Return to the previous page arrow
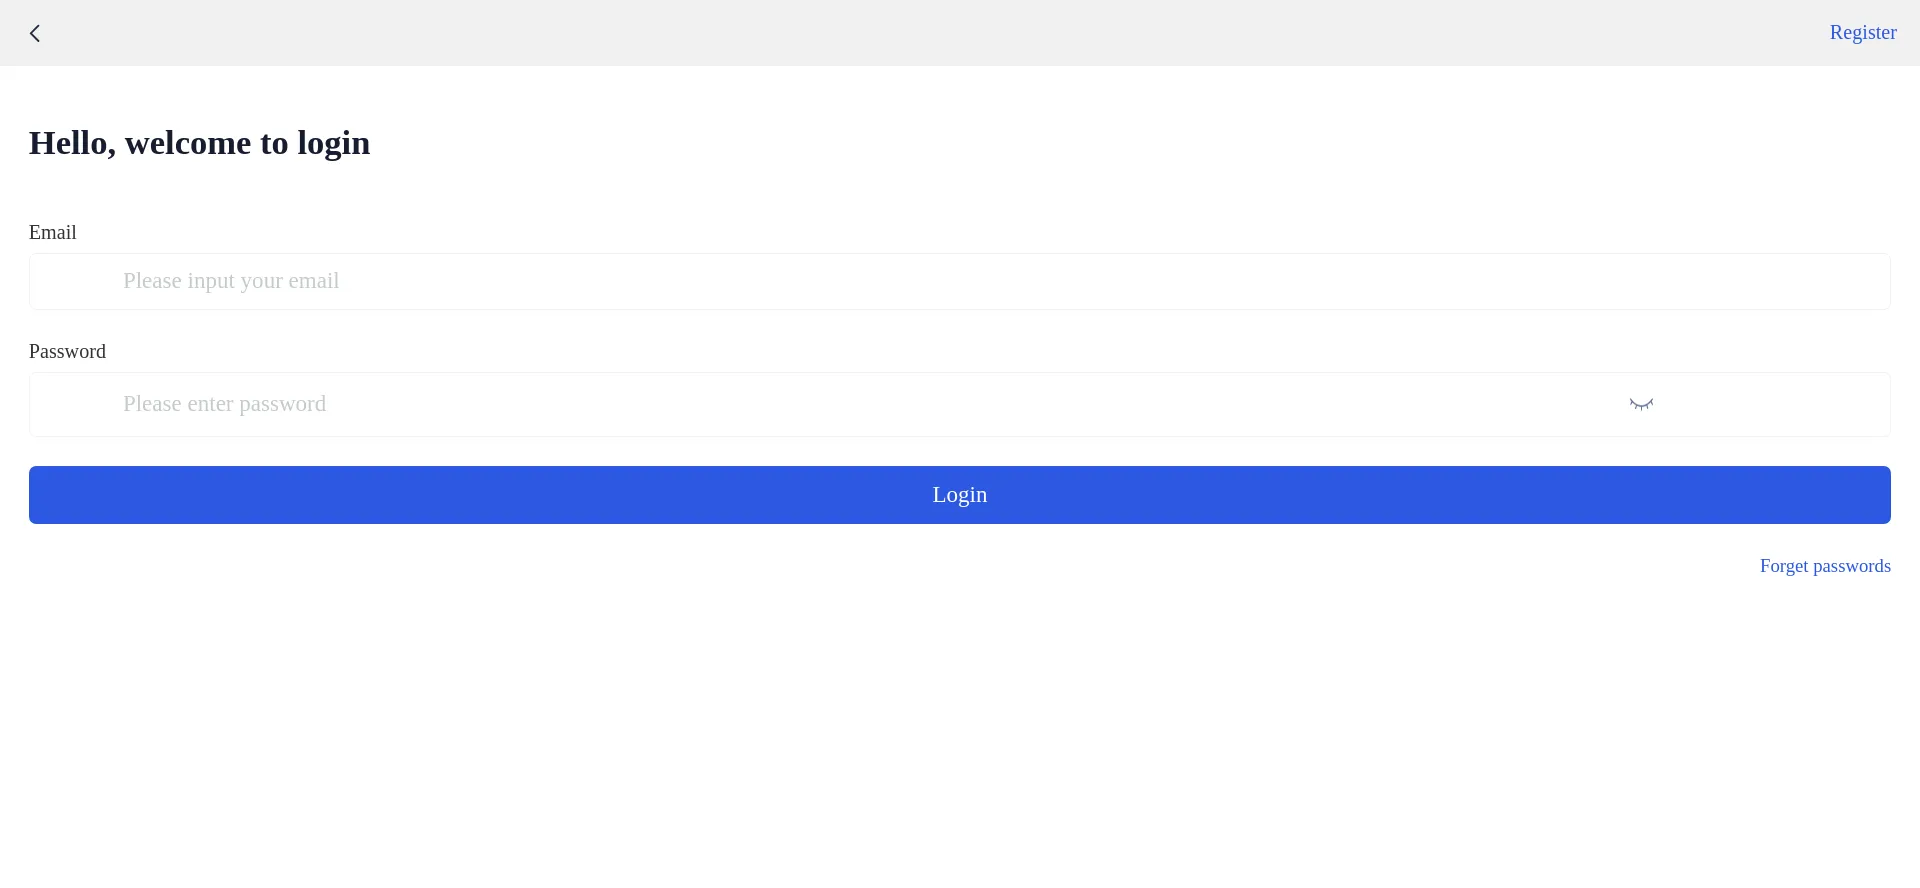The width and height of the screenshot is (1920, 888). tap(35, 34)
